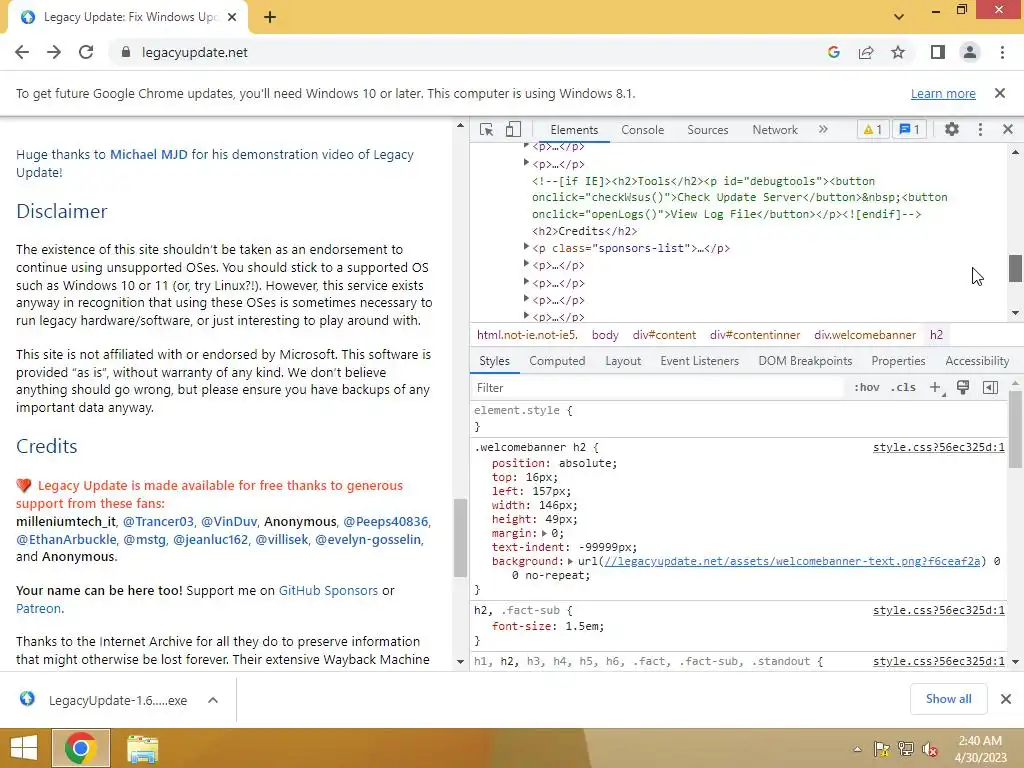Viewport: 1024px width, 768px height.
Task: Bookmark this tab with the star
Action: [x=898, y=52]
